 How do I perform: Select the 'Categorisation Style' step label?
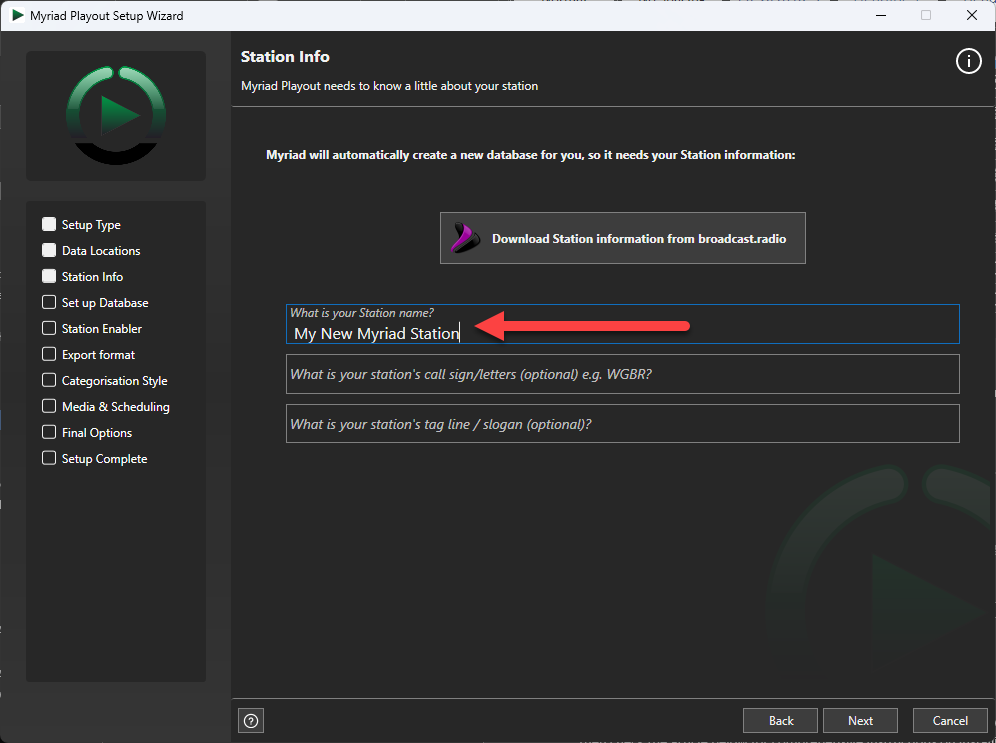coord(114,381)
